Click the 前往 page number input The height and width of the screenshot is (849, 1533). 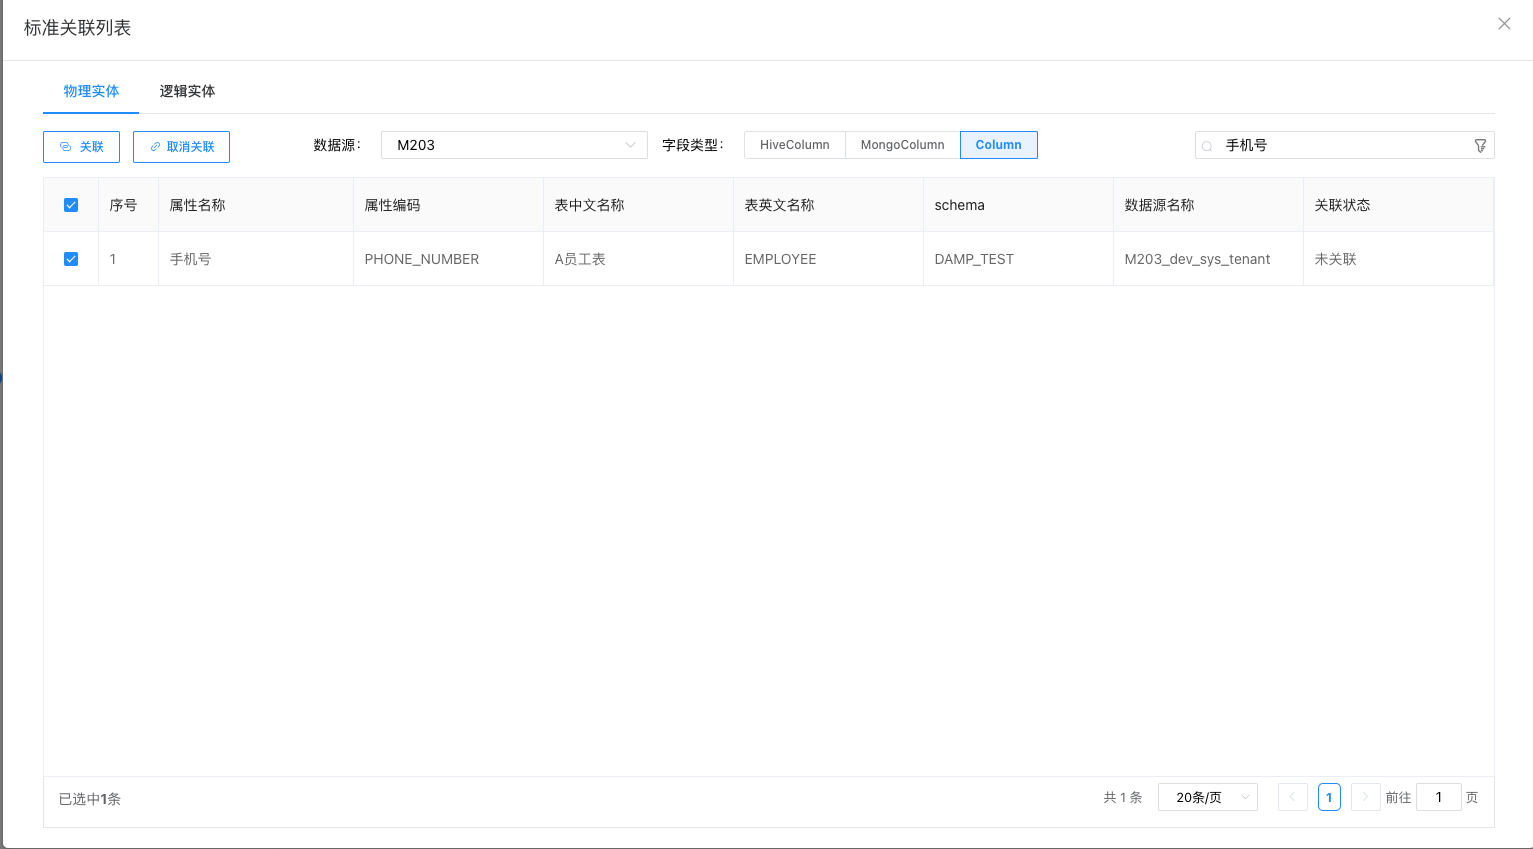(x=1438, y=797)
